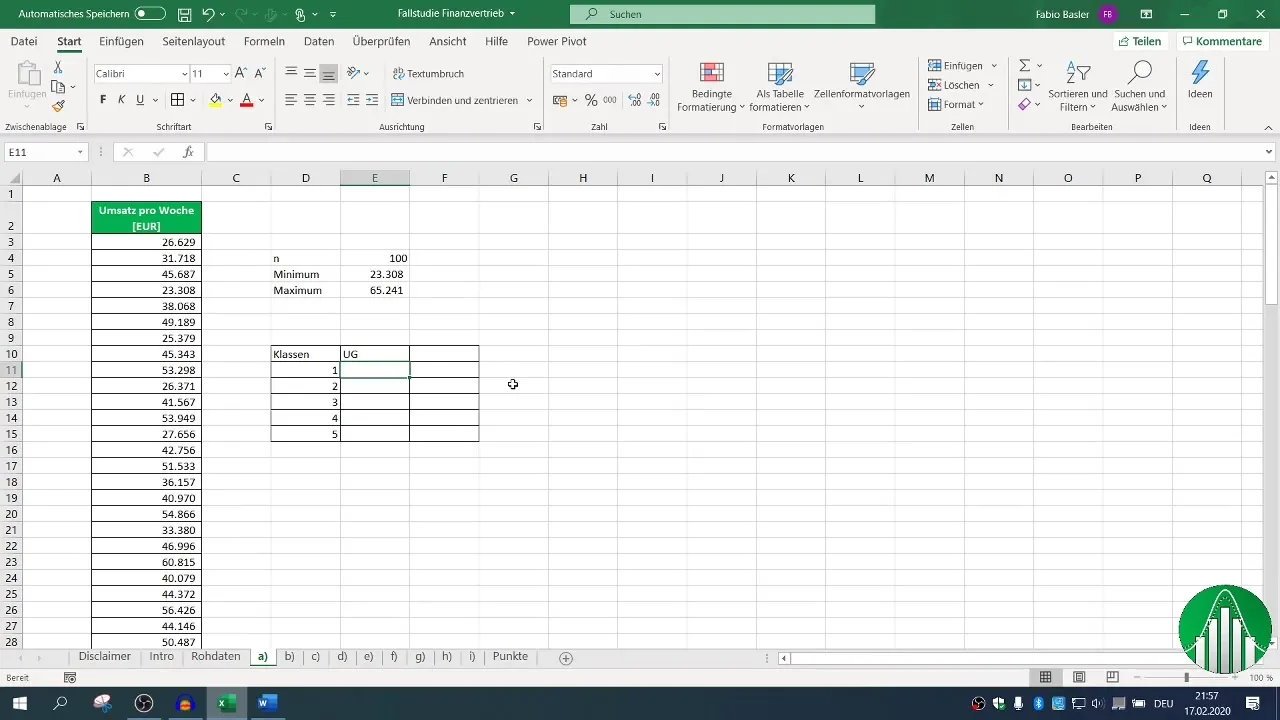Open Suchen und Auswählen dropdown
This screenshot has width=1280, height=720.
(1140, 87)
